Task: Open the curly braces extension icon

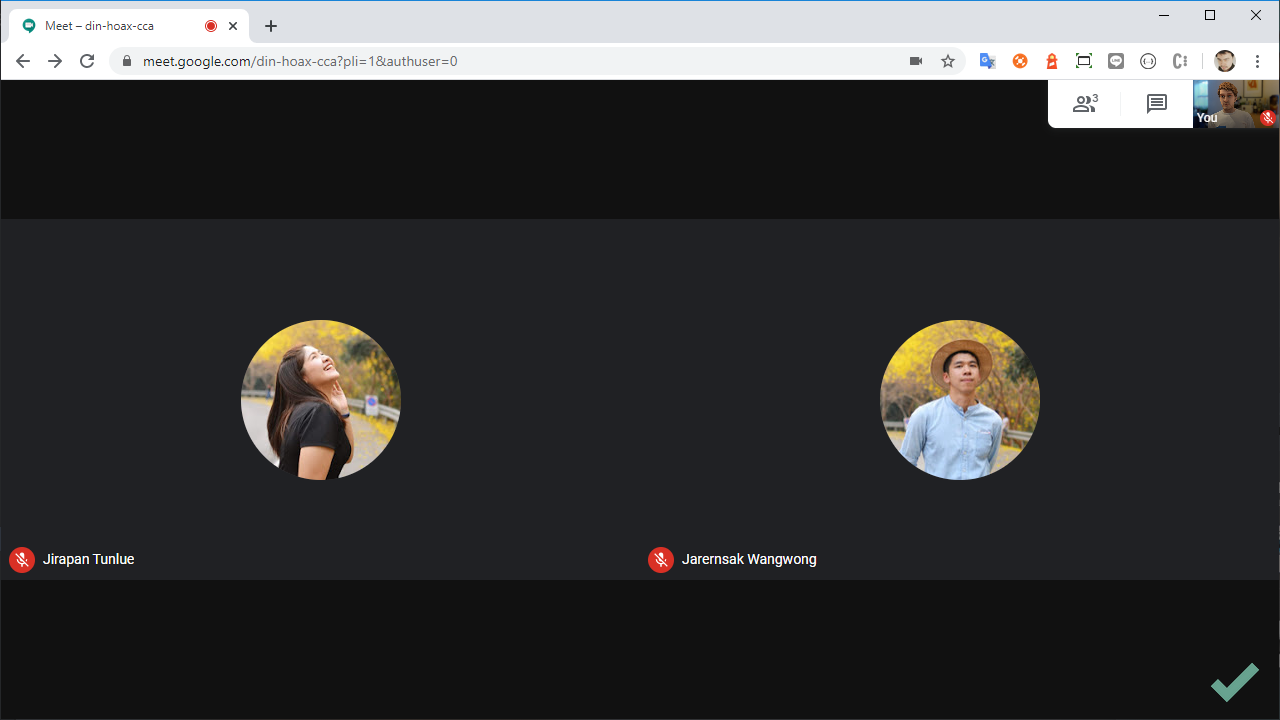Action: (x=1148, y=61)
